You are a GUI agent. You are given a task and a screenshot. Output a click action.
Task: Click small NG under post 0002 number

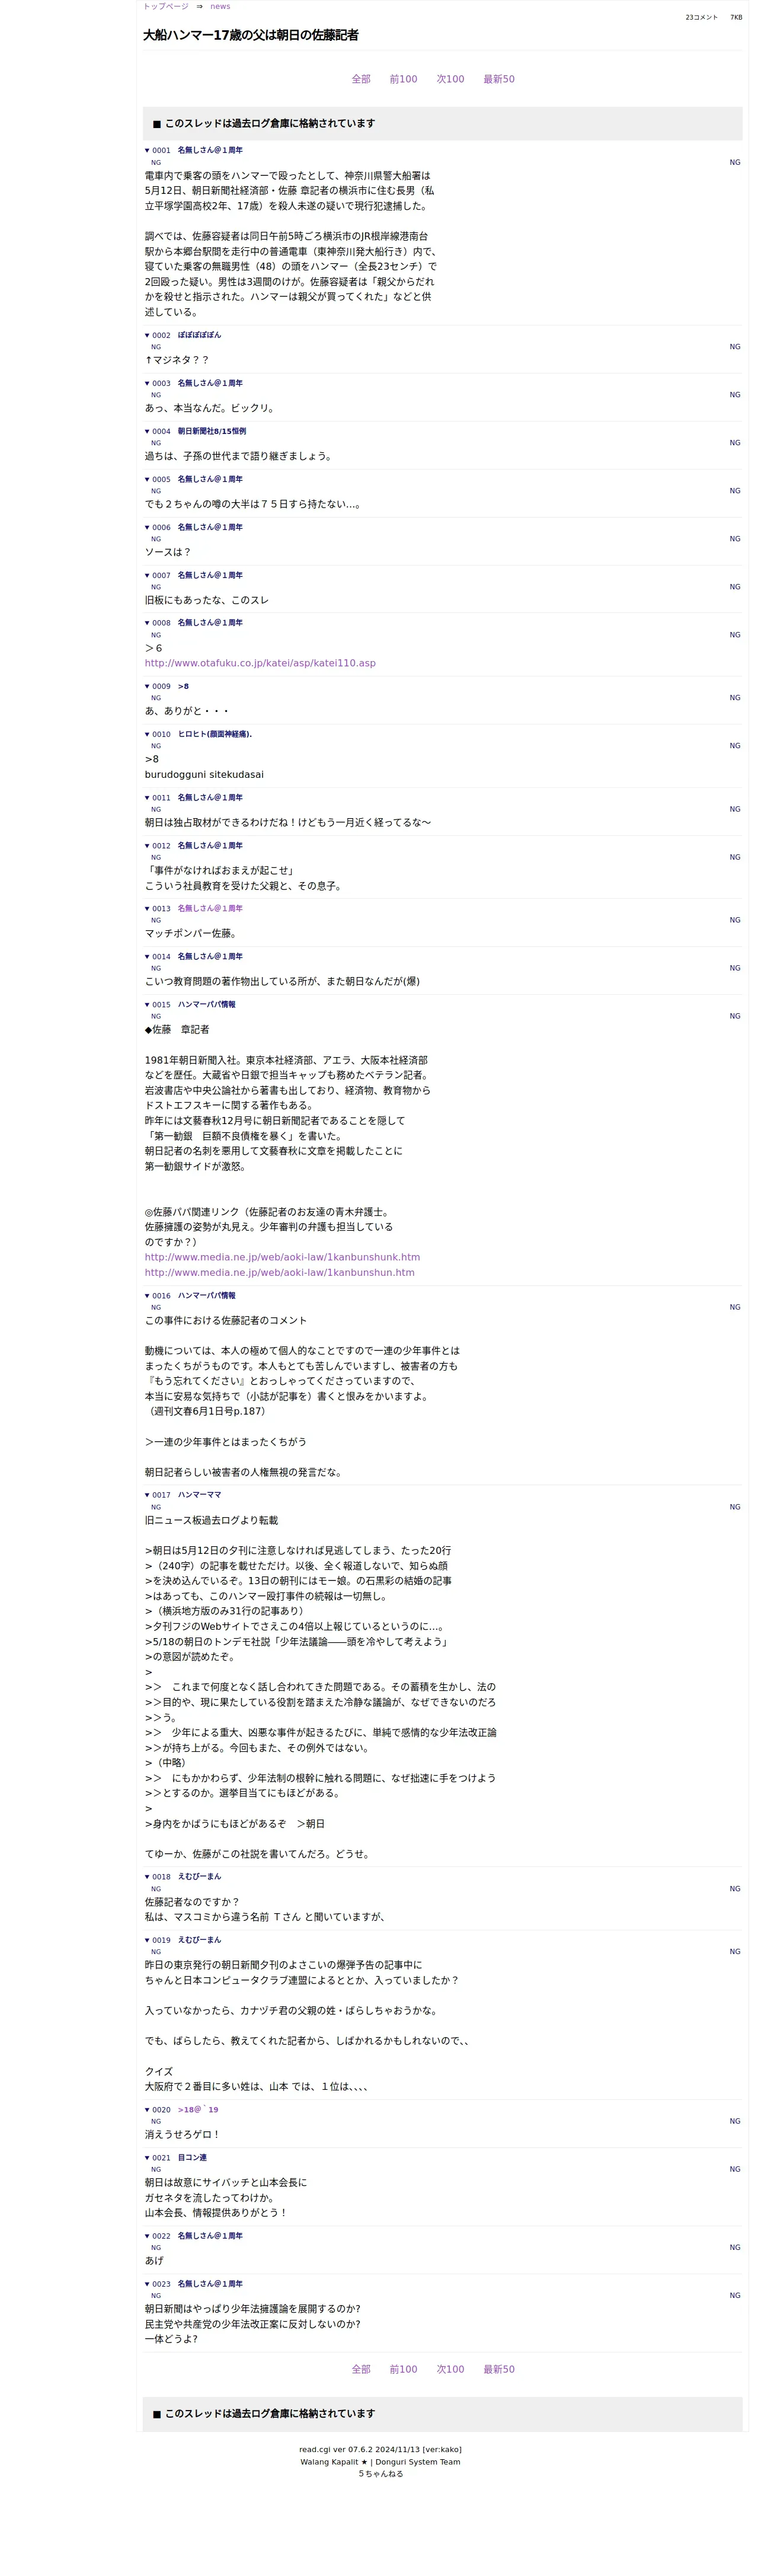click(x=156, y=347)
